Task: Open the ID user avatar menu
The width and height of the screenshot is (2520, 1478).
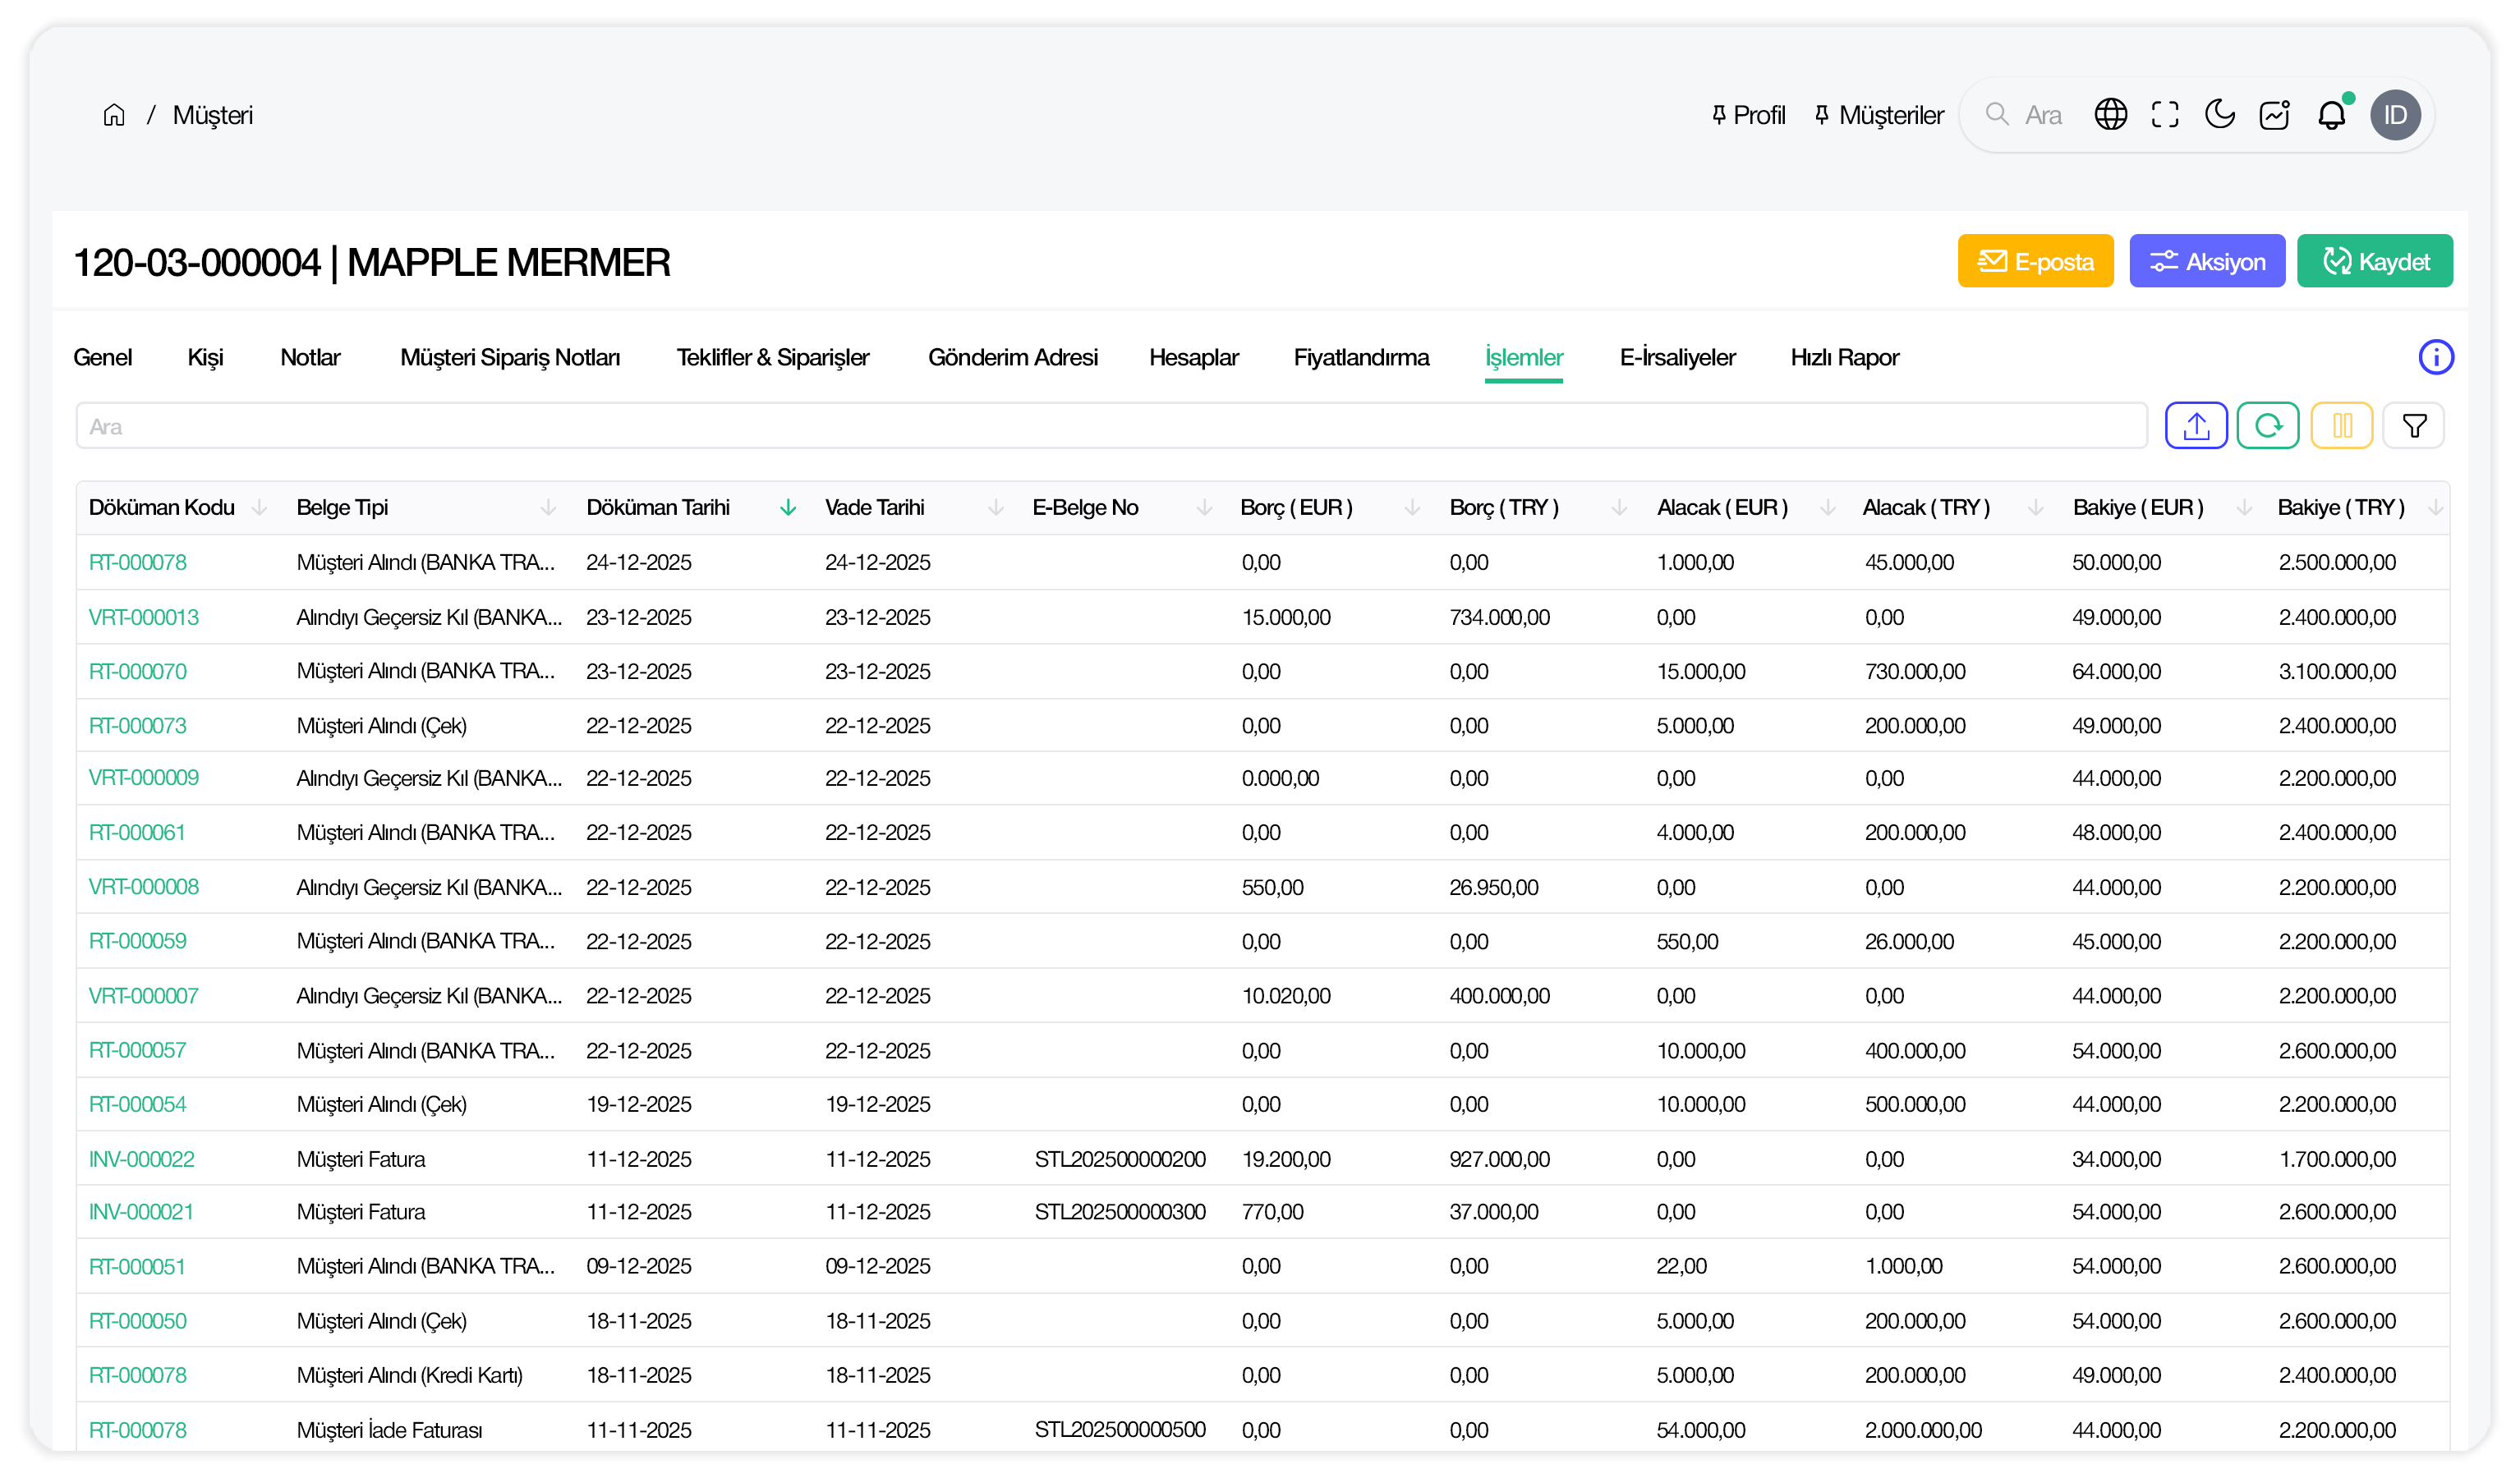Action: (x=2394, y=115)
